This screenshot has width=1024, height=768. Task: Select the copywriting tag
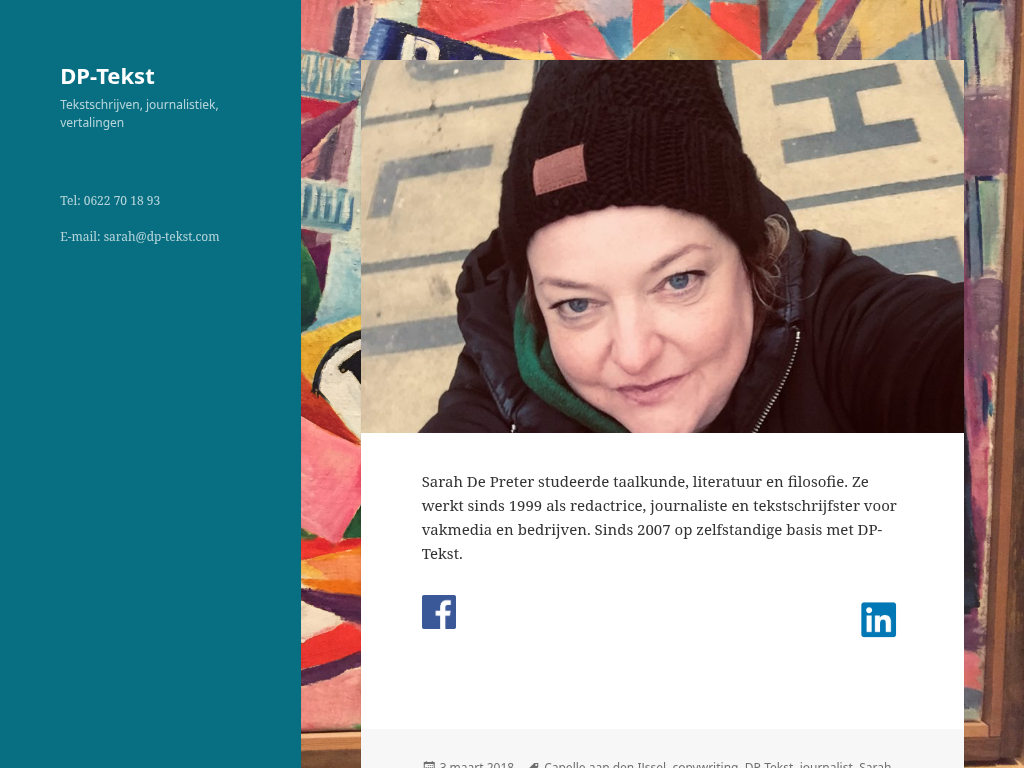click(705, 765)
